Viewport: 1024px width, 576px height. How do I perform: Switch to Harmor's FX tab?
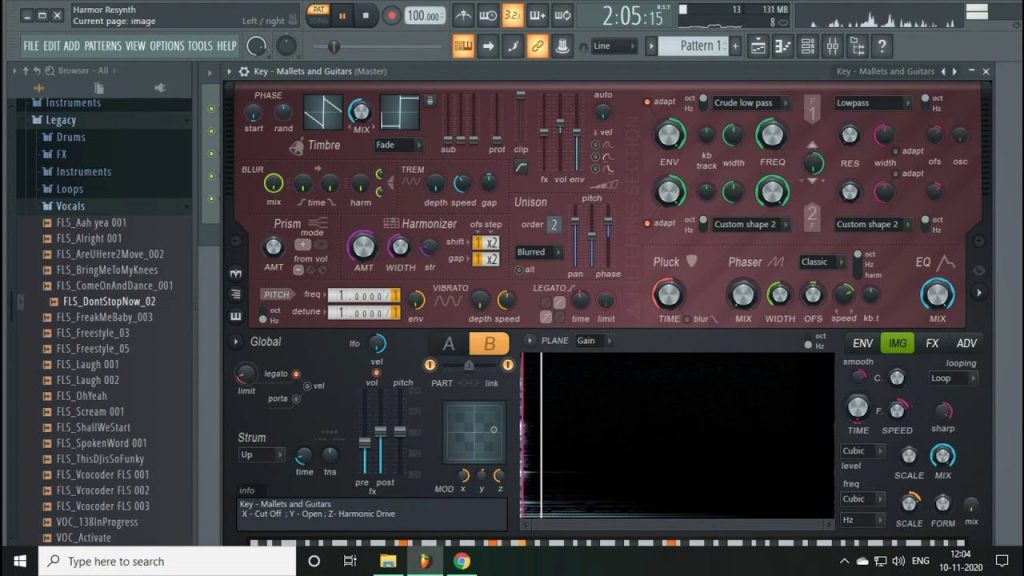[932, 343]
